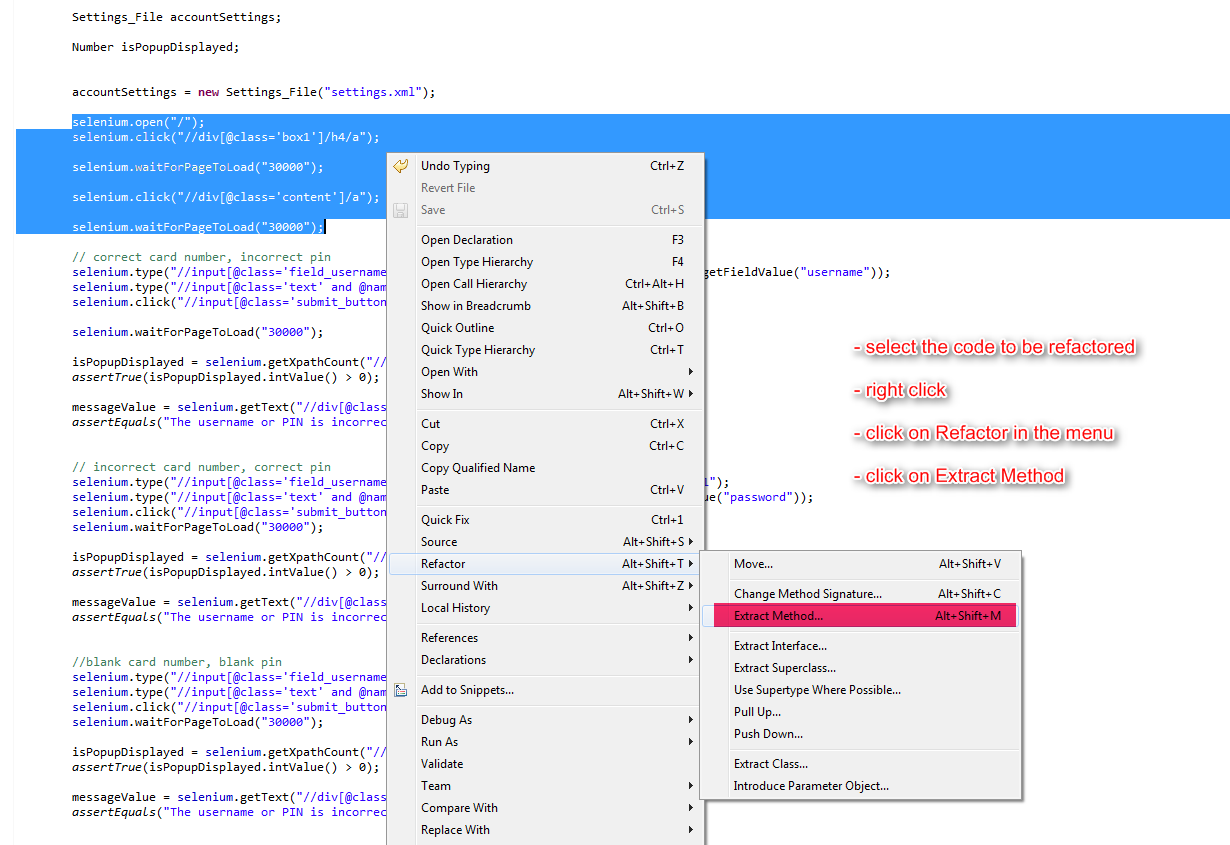The height and width of the screenshot is (845, 1230).
Task: Choose Extract Method in the submenu
Action: [x=860, y=616]
